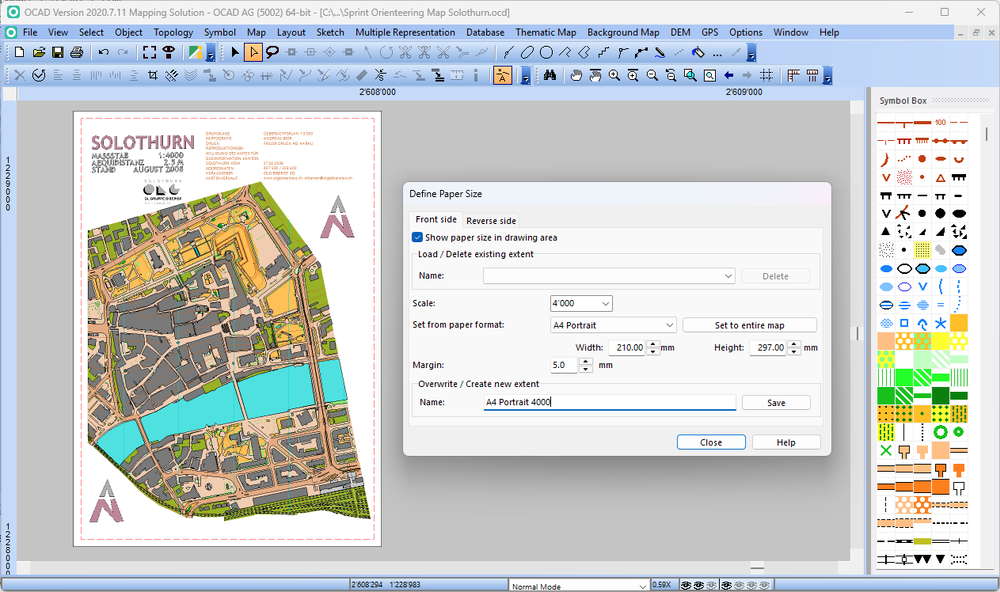Open the Topology menu

tap(173, 32)
